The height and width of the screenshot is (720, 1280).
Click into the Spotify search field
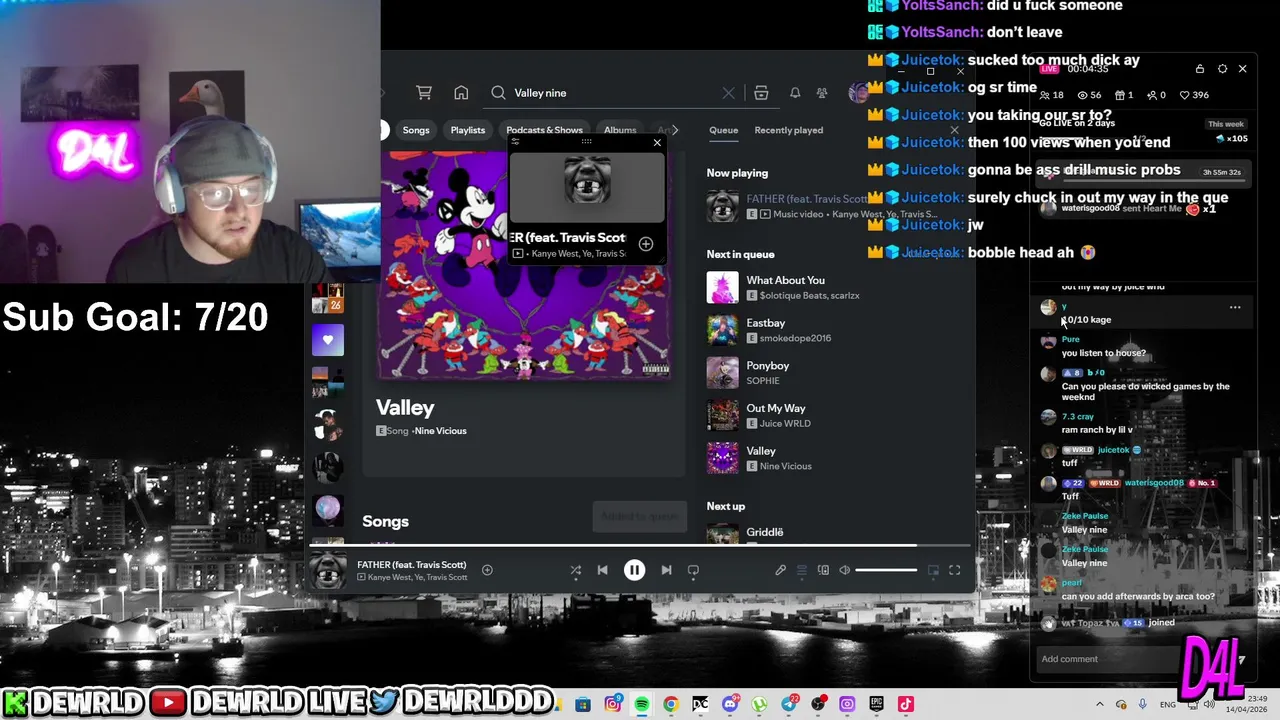(x=612, y=93)
